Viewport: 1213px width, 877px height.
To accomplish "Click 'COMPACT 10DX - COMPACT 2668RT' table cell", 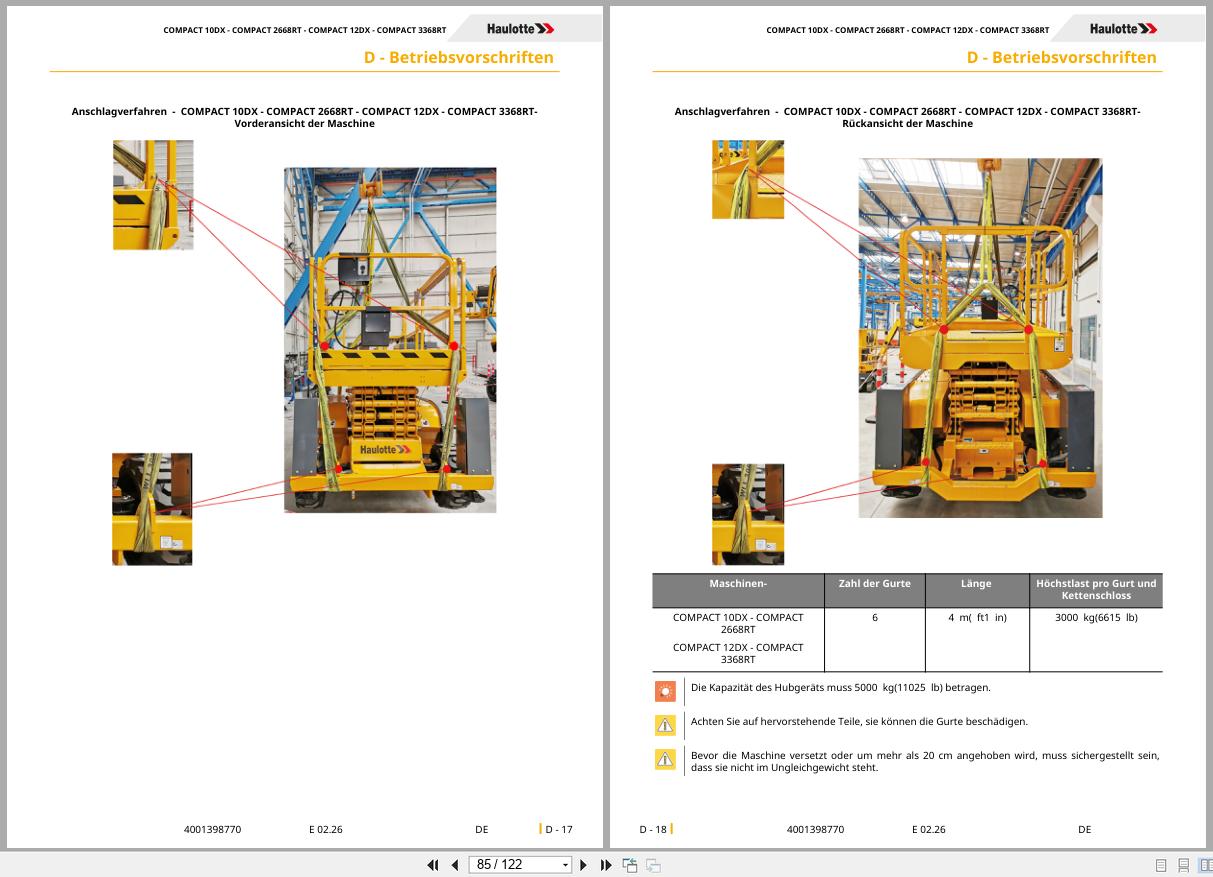I will pos(738,624).
